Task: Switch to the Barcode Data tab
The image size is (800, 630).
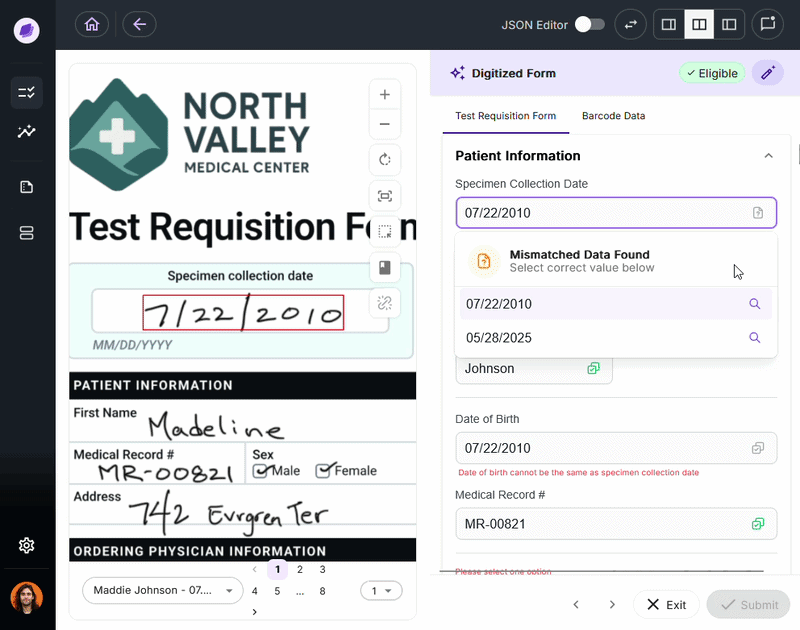Action: click(613, 116)
